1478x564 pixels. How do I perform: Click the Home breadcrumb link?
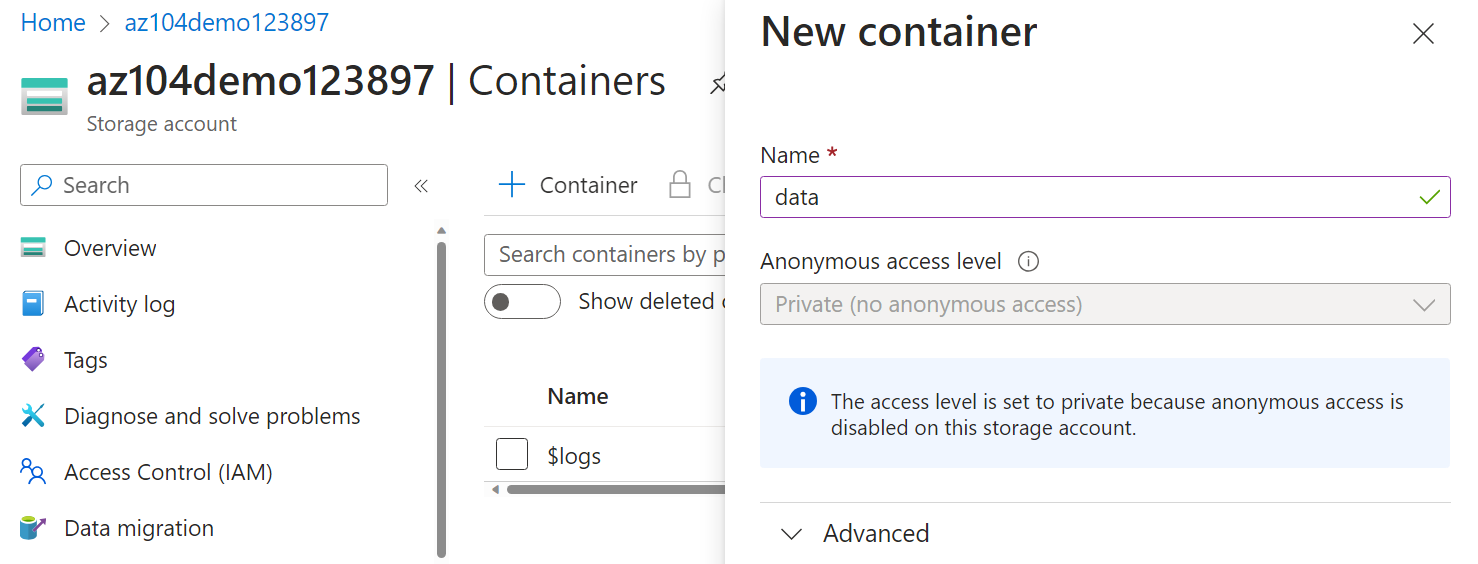pos(53,23)
